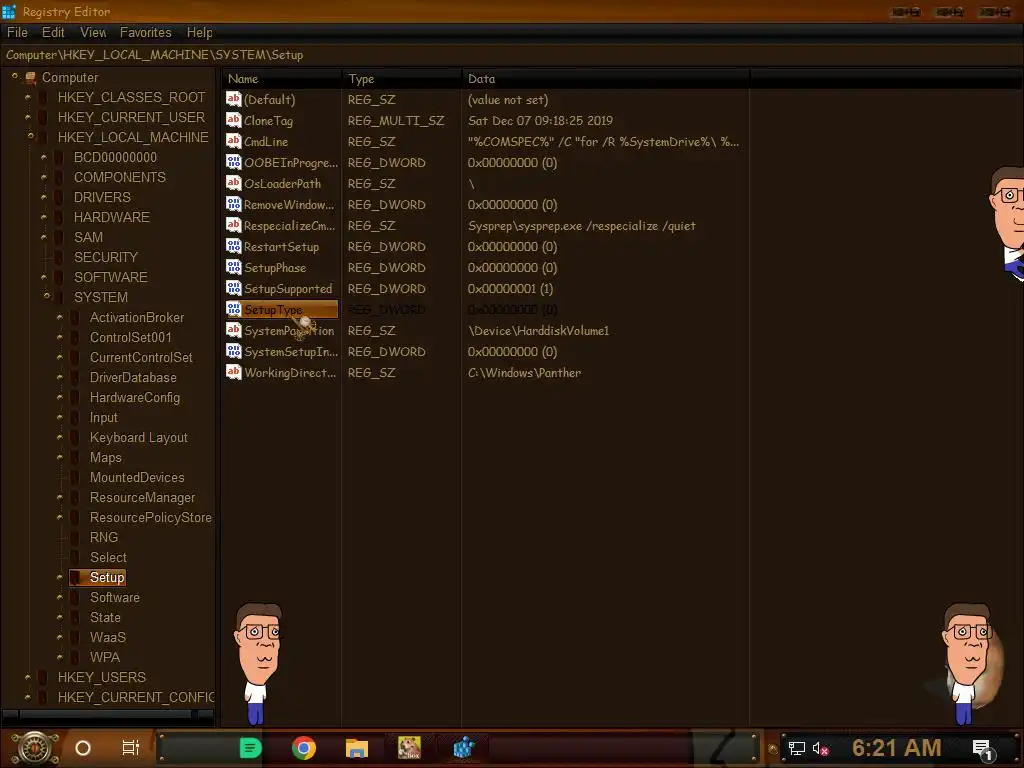Click the REG_MULTI_SZ type cell
This screenshot has height=768, width=1024.
click(x=396, y=121)
